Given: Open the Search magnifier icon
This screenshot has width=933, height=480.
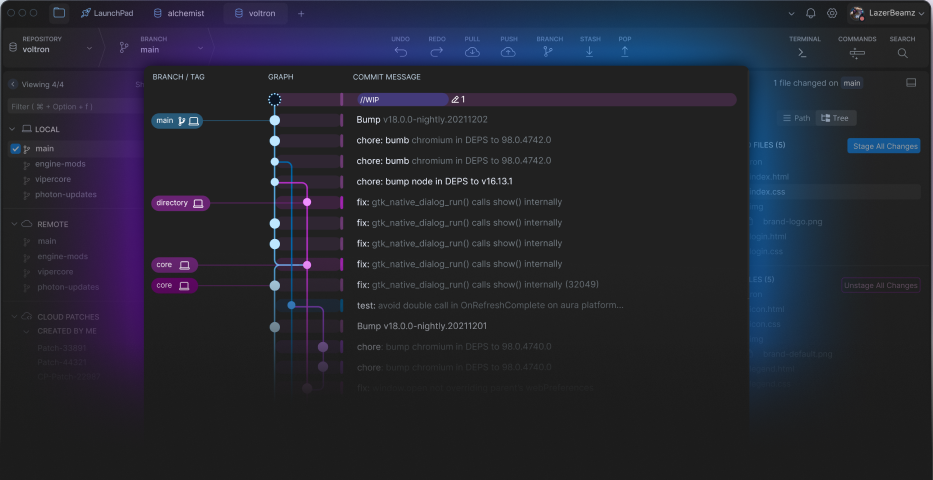Looking at the screenshot, I should point(902,52).
